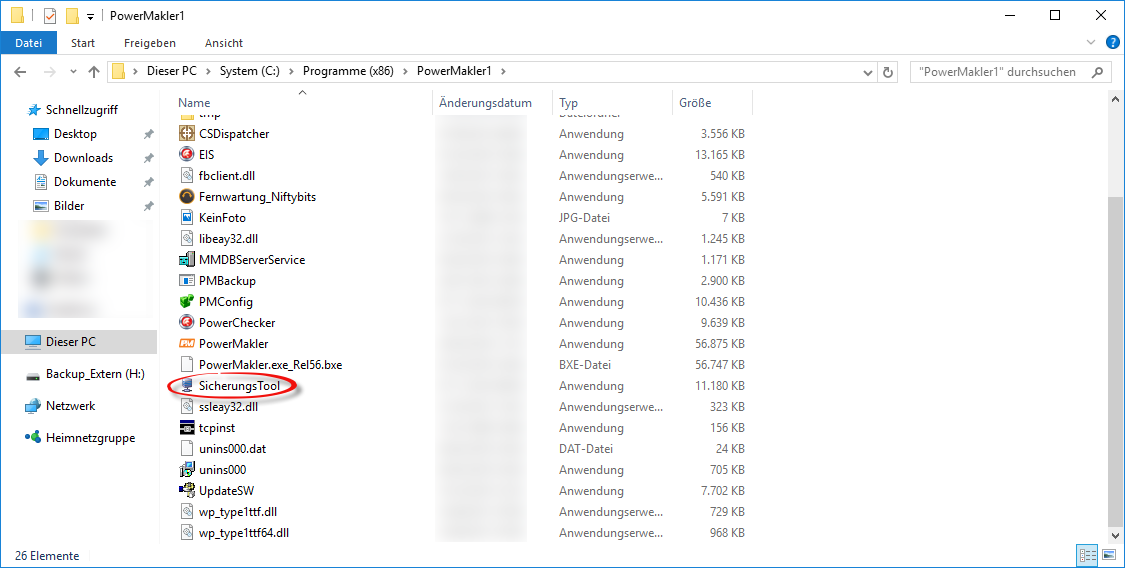Expand the ribbon with the chevron
This screenshot has height=568, width=1125.
pos(1091,42)
